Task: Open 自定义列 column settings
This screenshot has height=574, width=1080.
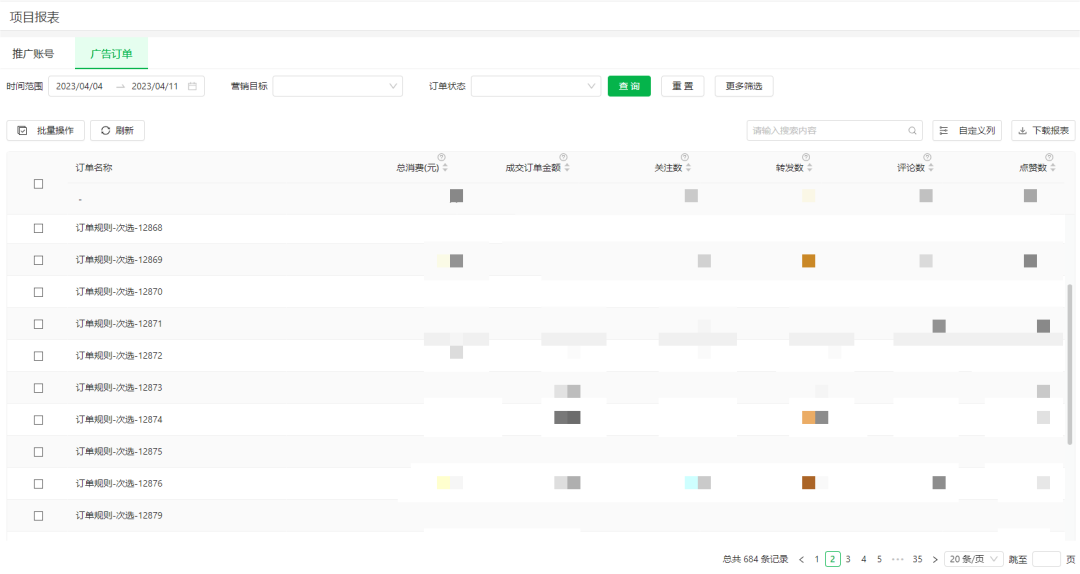Action: pyautogui.click(x=967, y=130)
